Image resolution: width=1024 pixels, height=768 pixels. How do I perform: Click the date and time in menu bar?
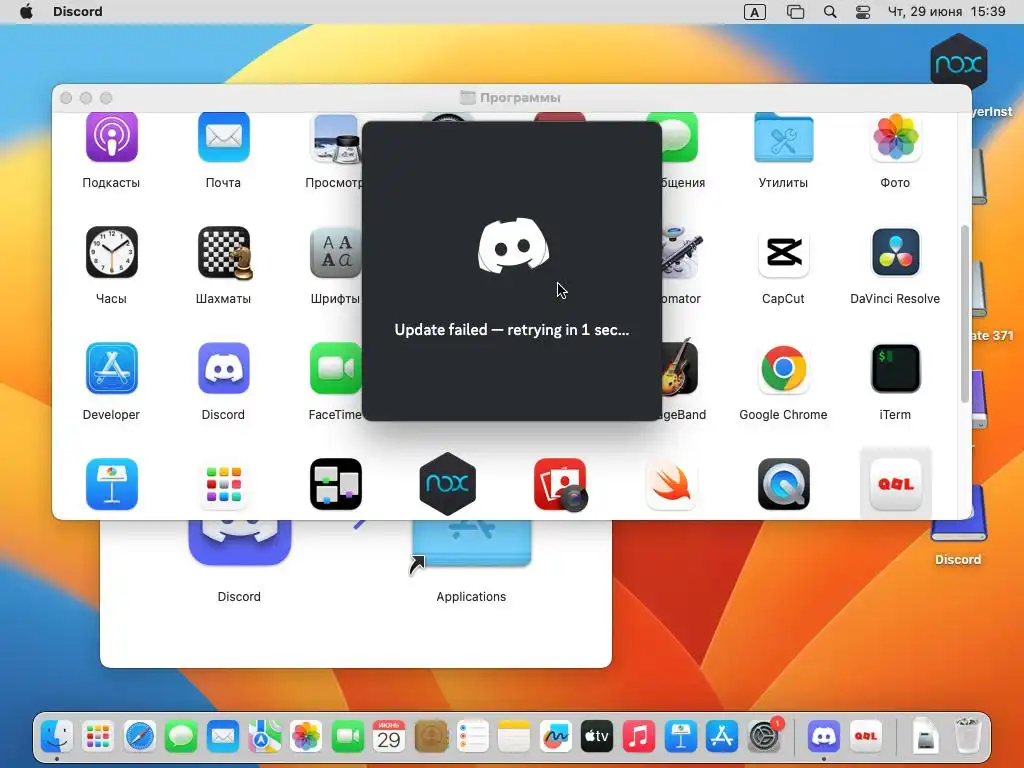click(x=946, y=11)
